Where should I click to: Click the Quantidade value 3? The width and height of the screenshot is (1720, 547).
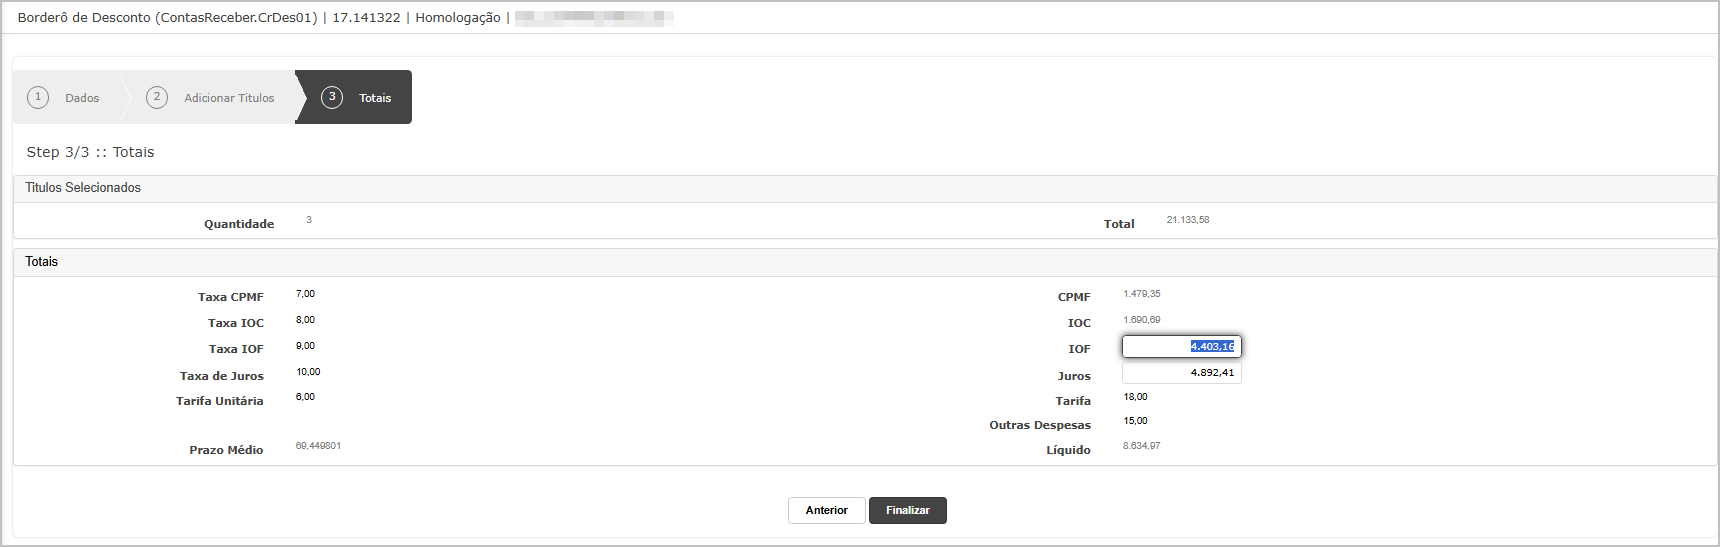309,220
